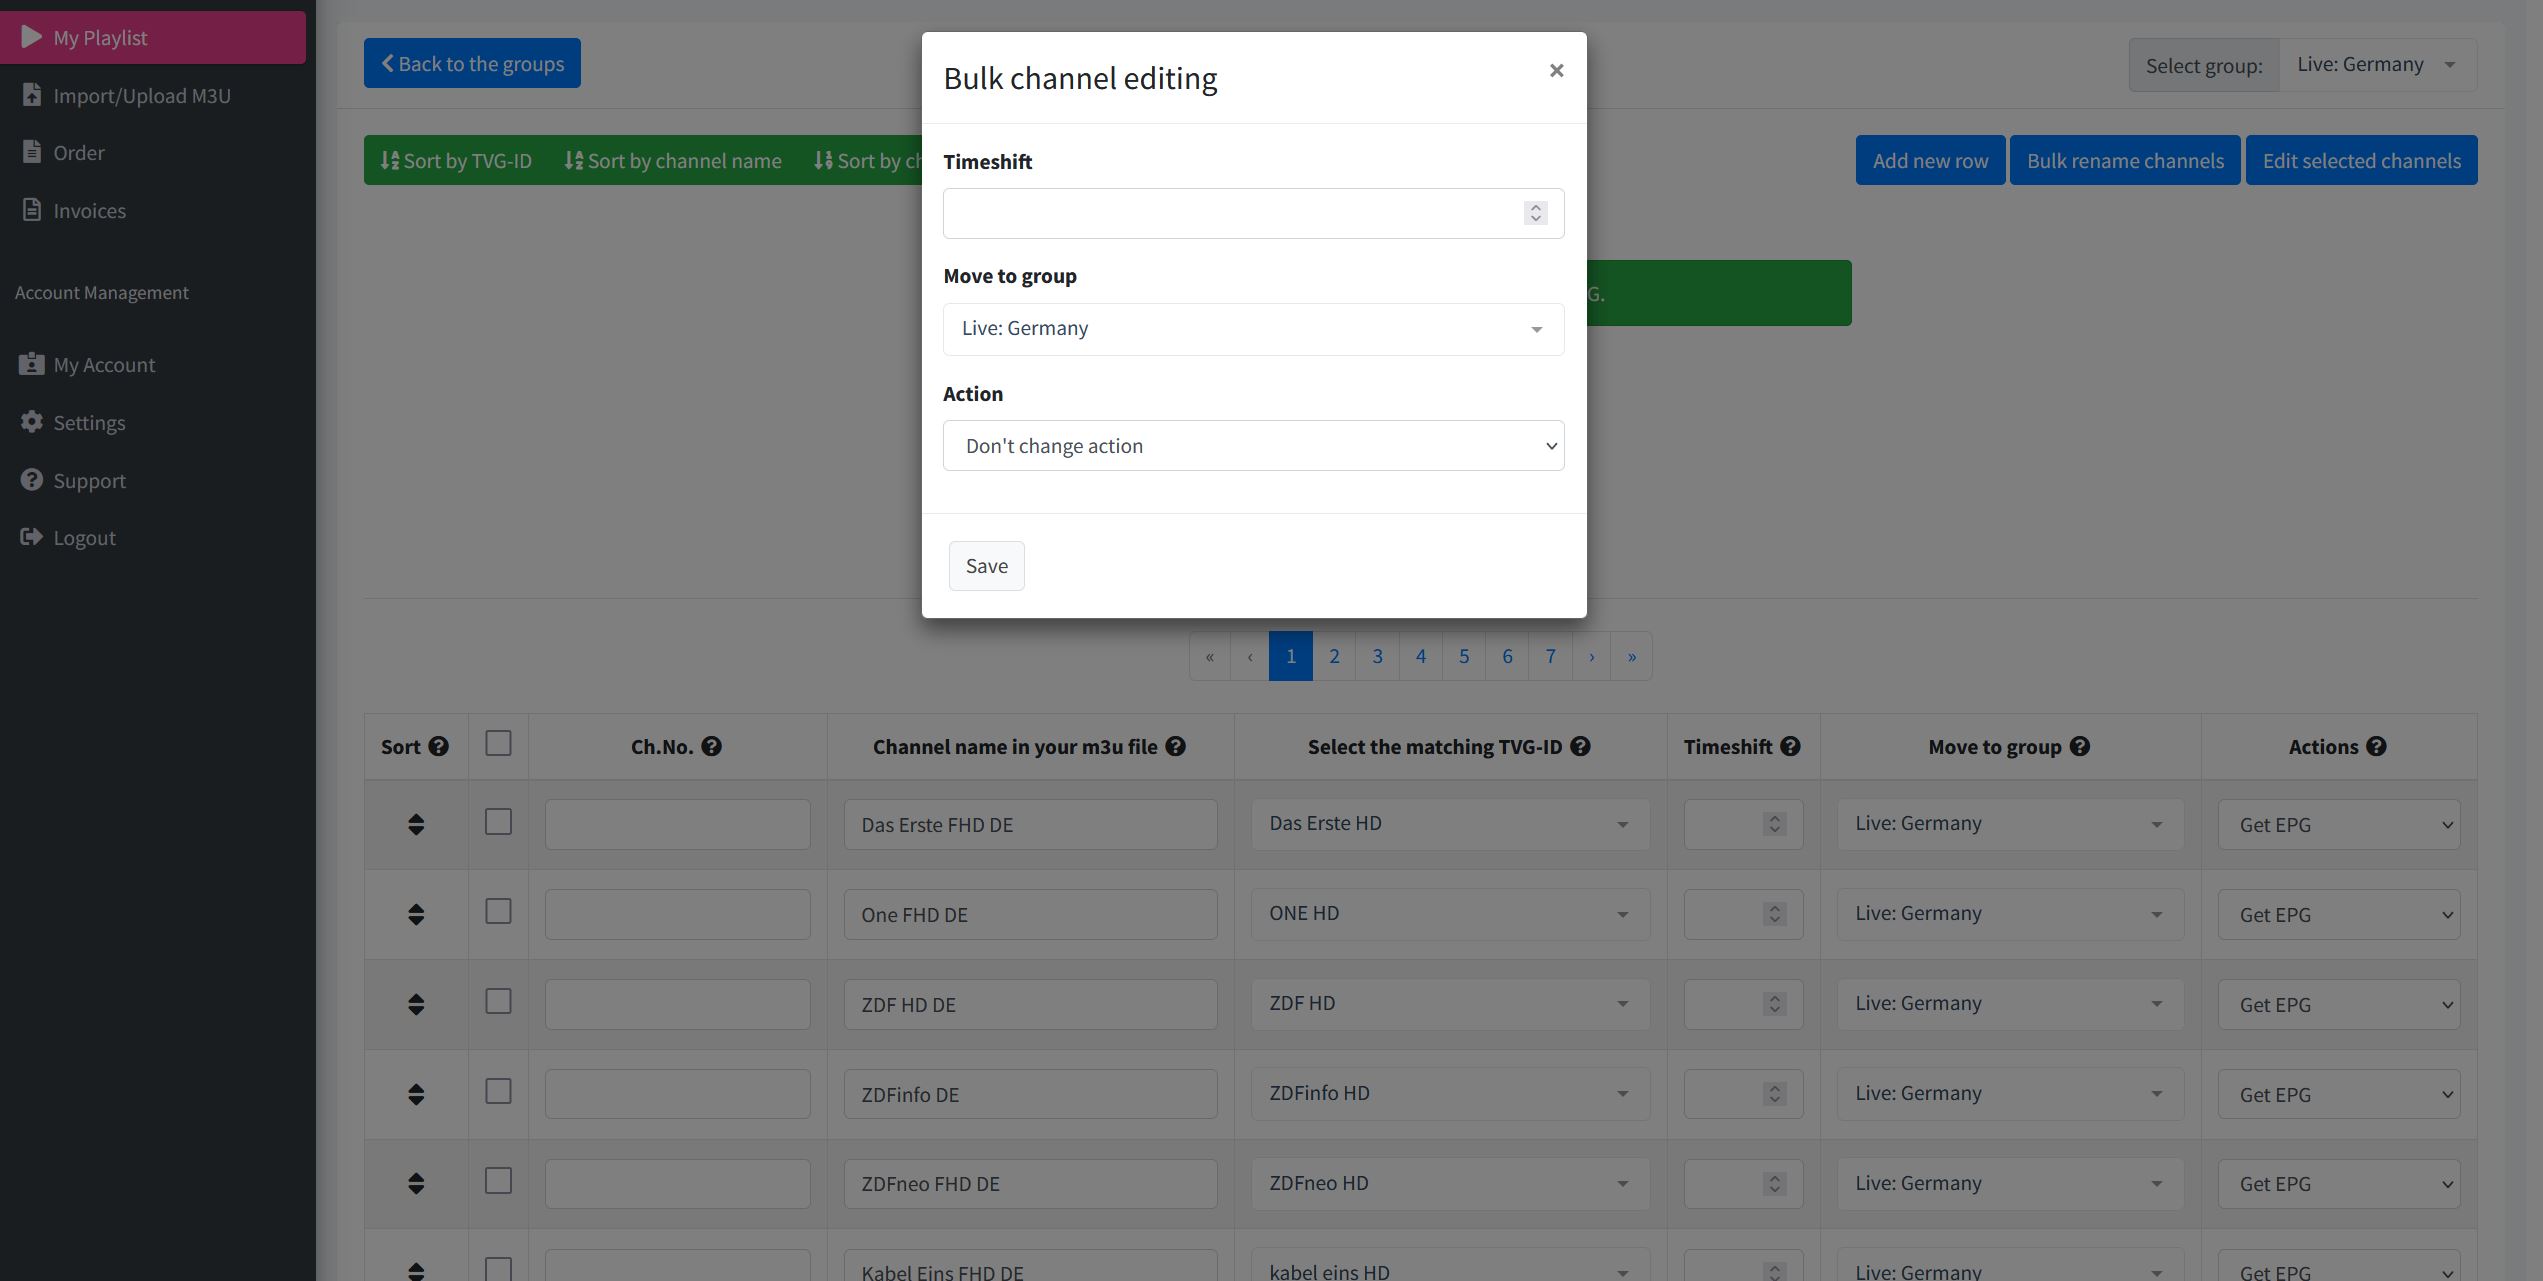Click help icon next to Actions column

coord(2377,746)
